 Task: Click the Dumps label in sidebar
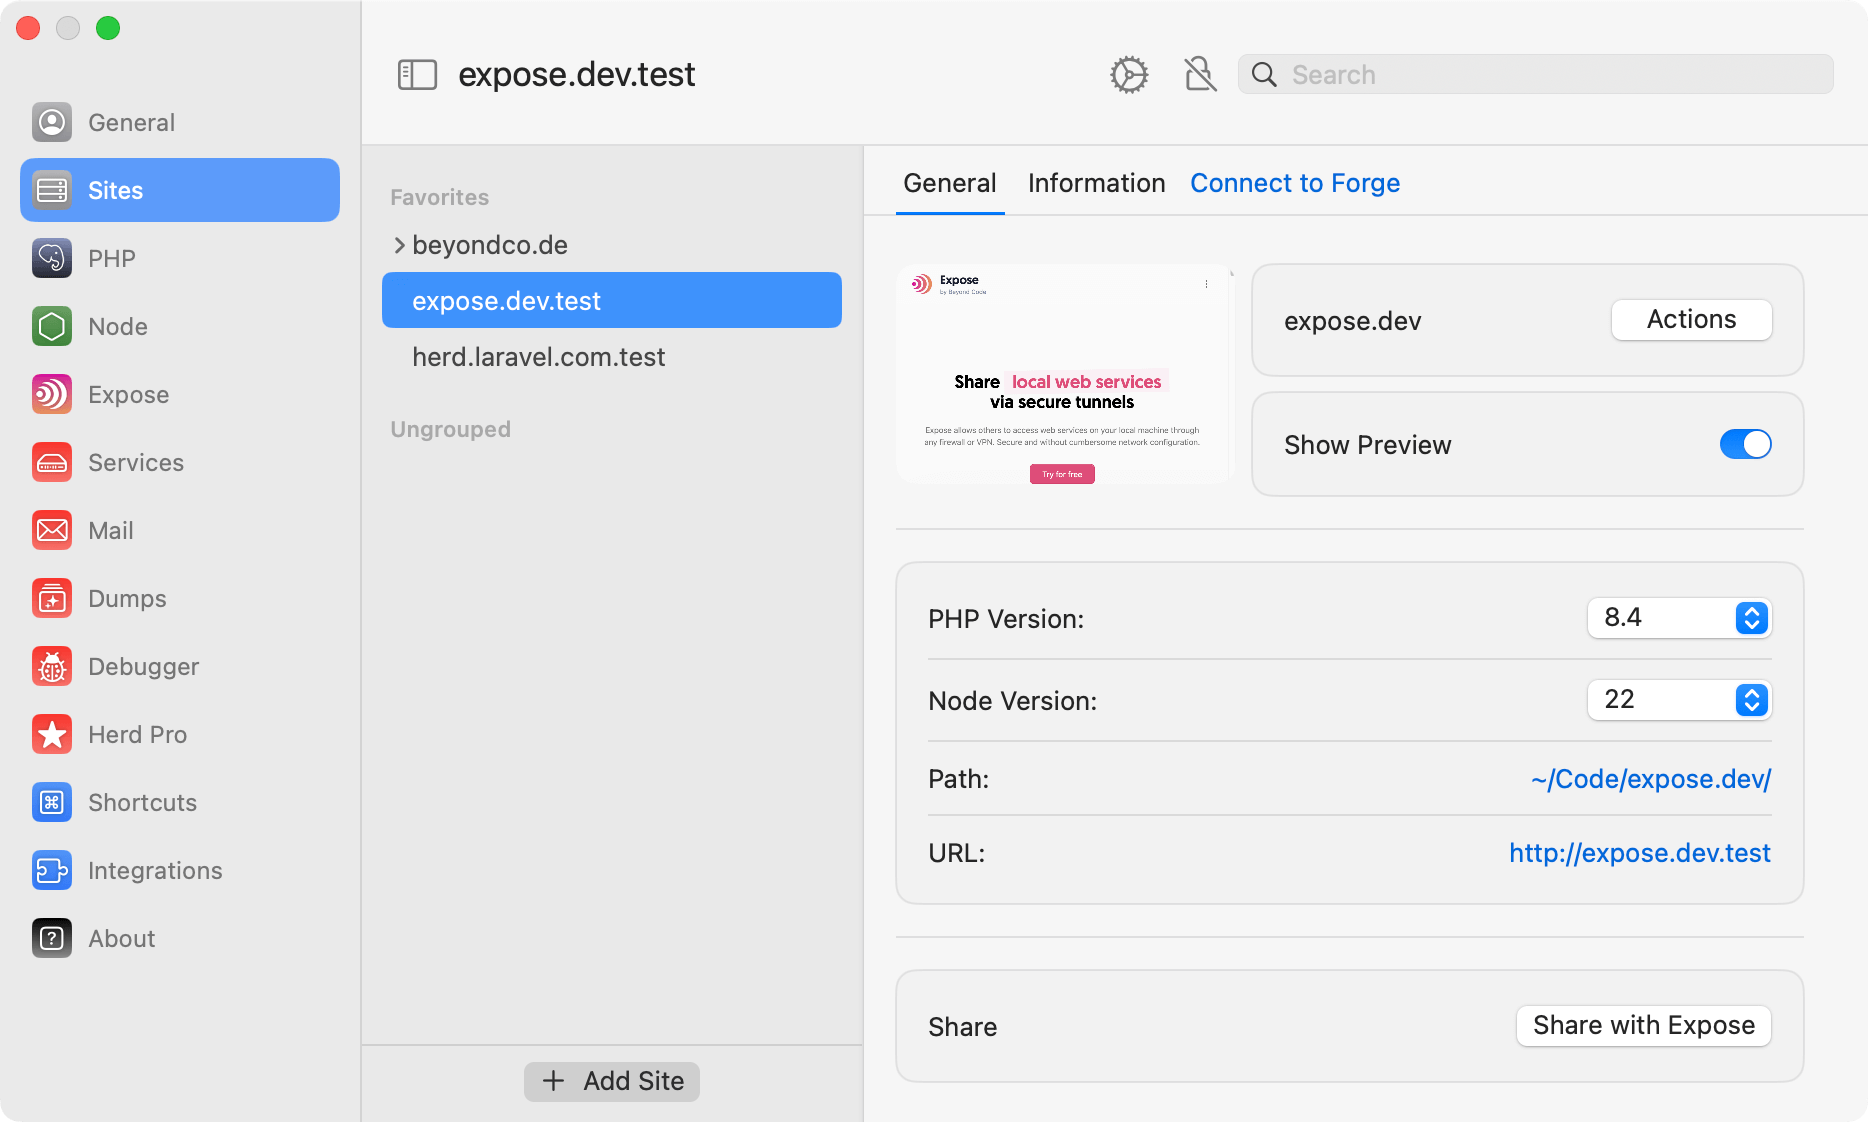pyautogui.click(x=127, y=598)
